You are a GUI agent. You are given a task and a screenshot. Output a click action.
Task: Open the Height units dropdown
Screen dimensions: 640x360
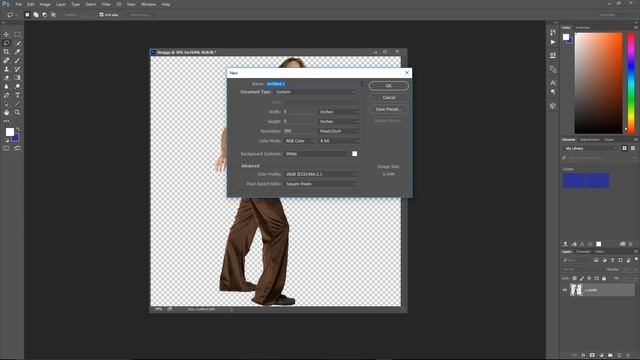pyautogui.click(x=339, y=122)
